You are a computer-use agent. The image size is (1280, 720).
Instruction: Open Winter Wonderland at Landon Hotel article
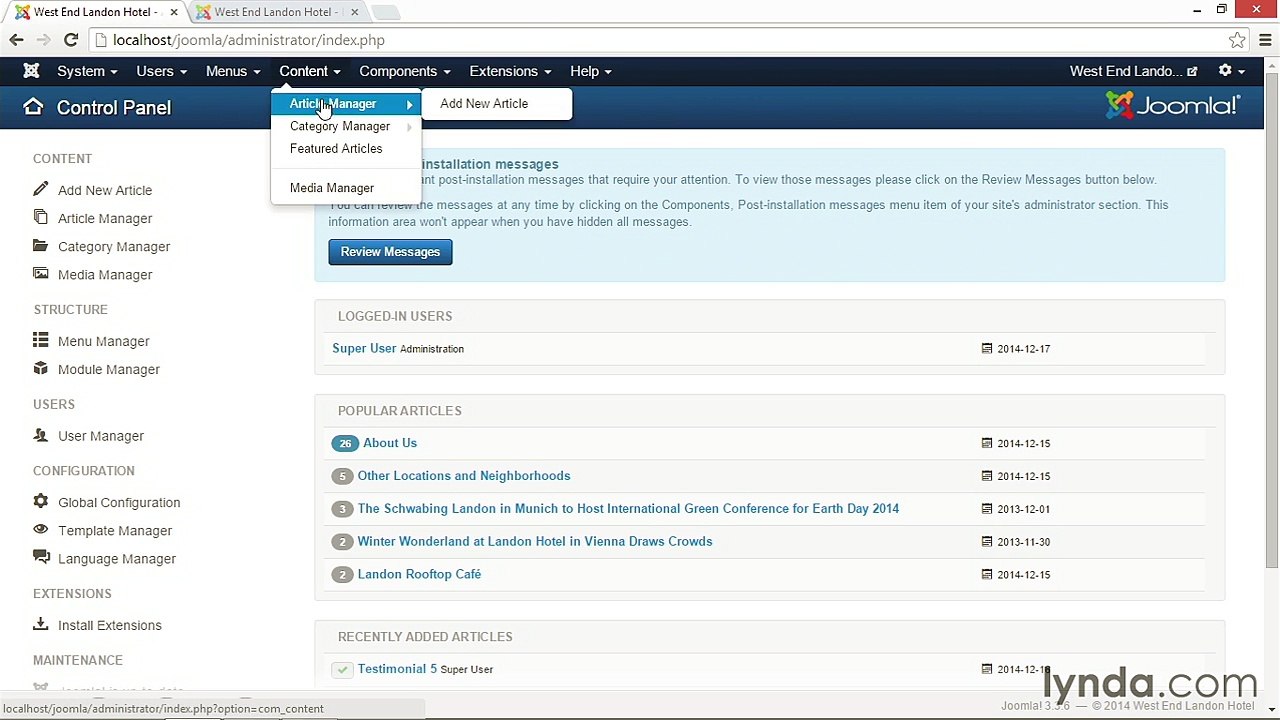(x=535, y=541)
